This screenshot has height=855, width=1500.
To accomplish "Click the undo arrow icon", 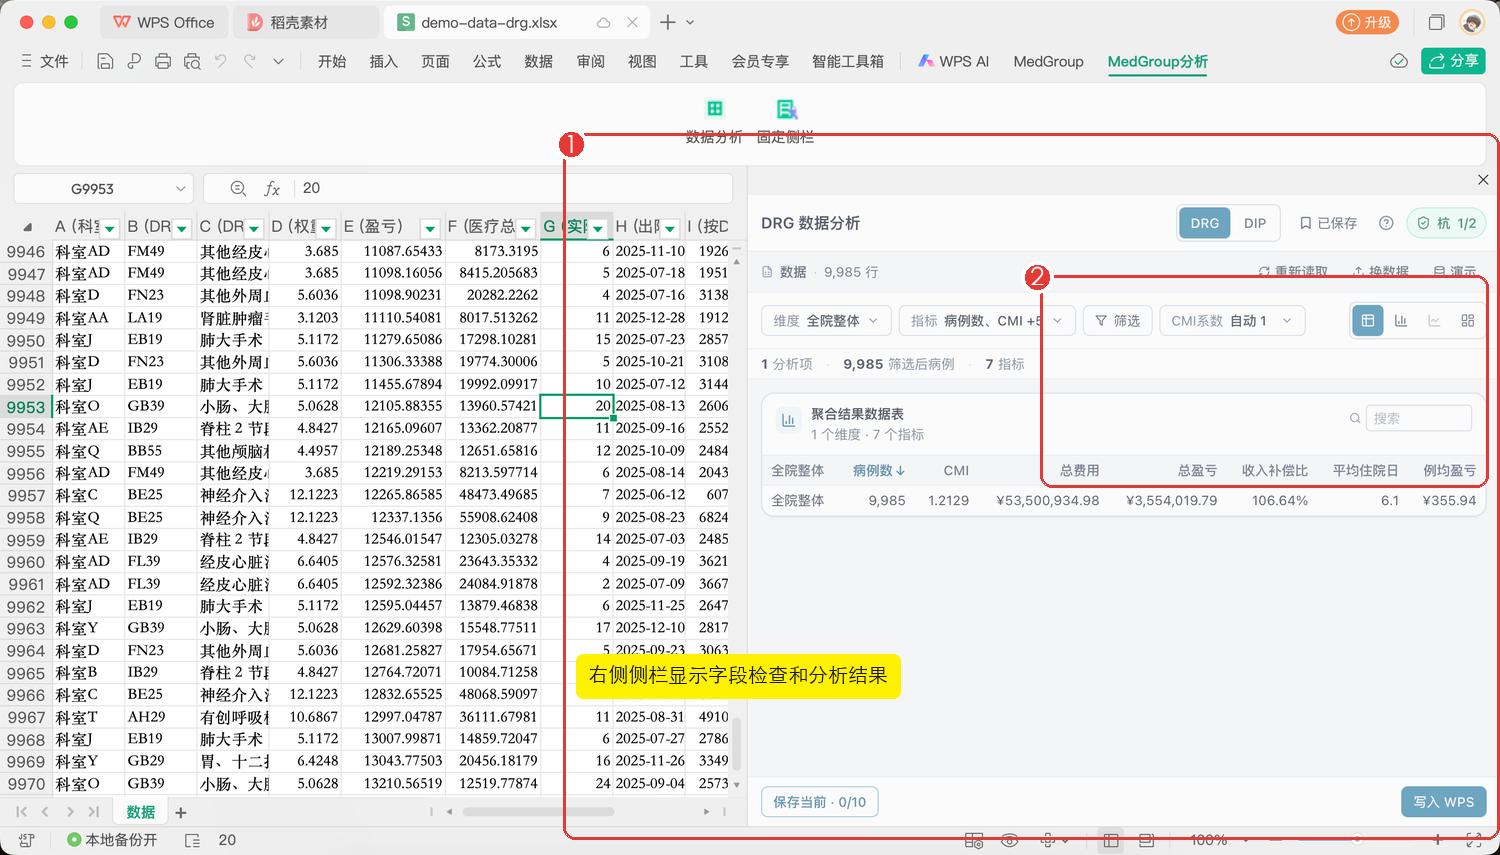I will coord(221,61).
